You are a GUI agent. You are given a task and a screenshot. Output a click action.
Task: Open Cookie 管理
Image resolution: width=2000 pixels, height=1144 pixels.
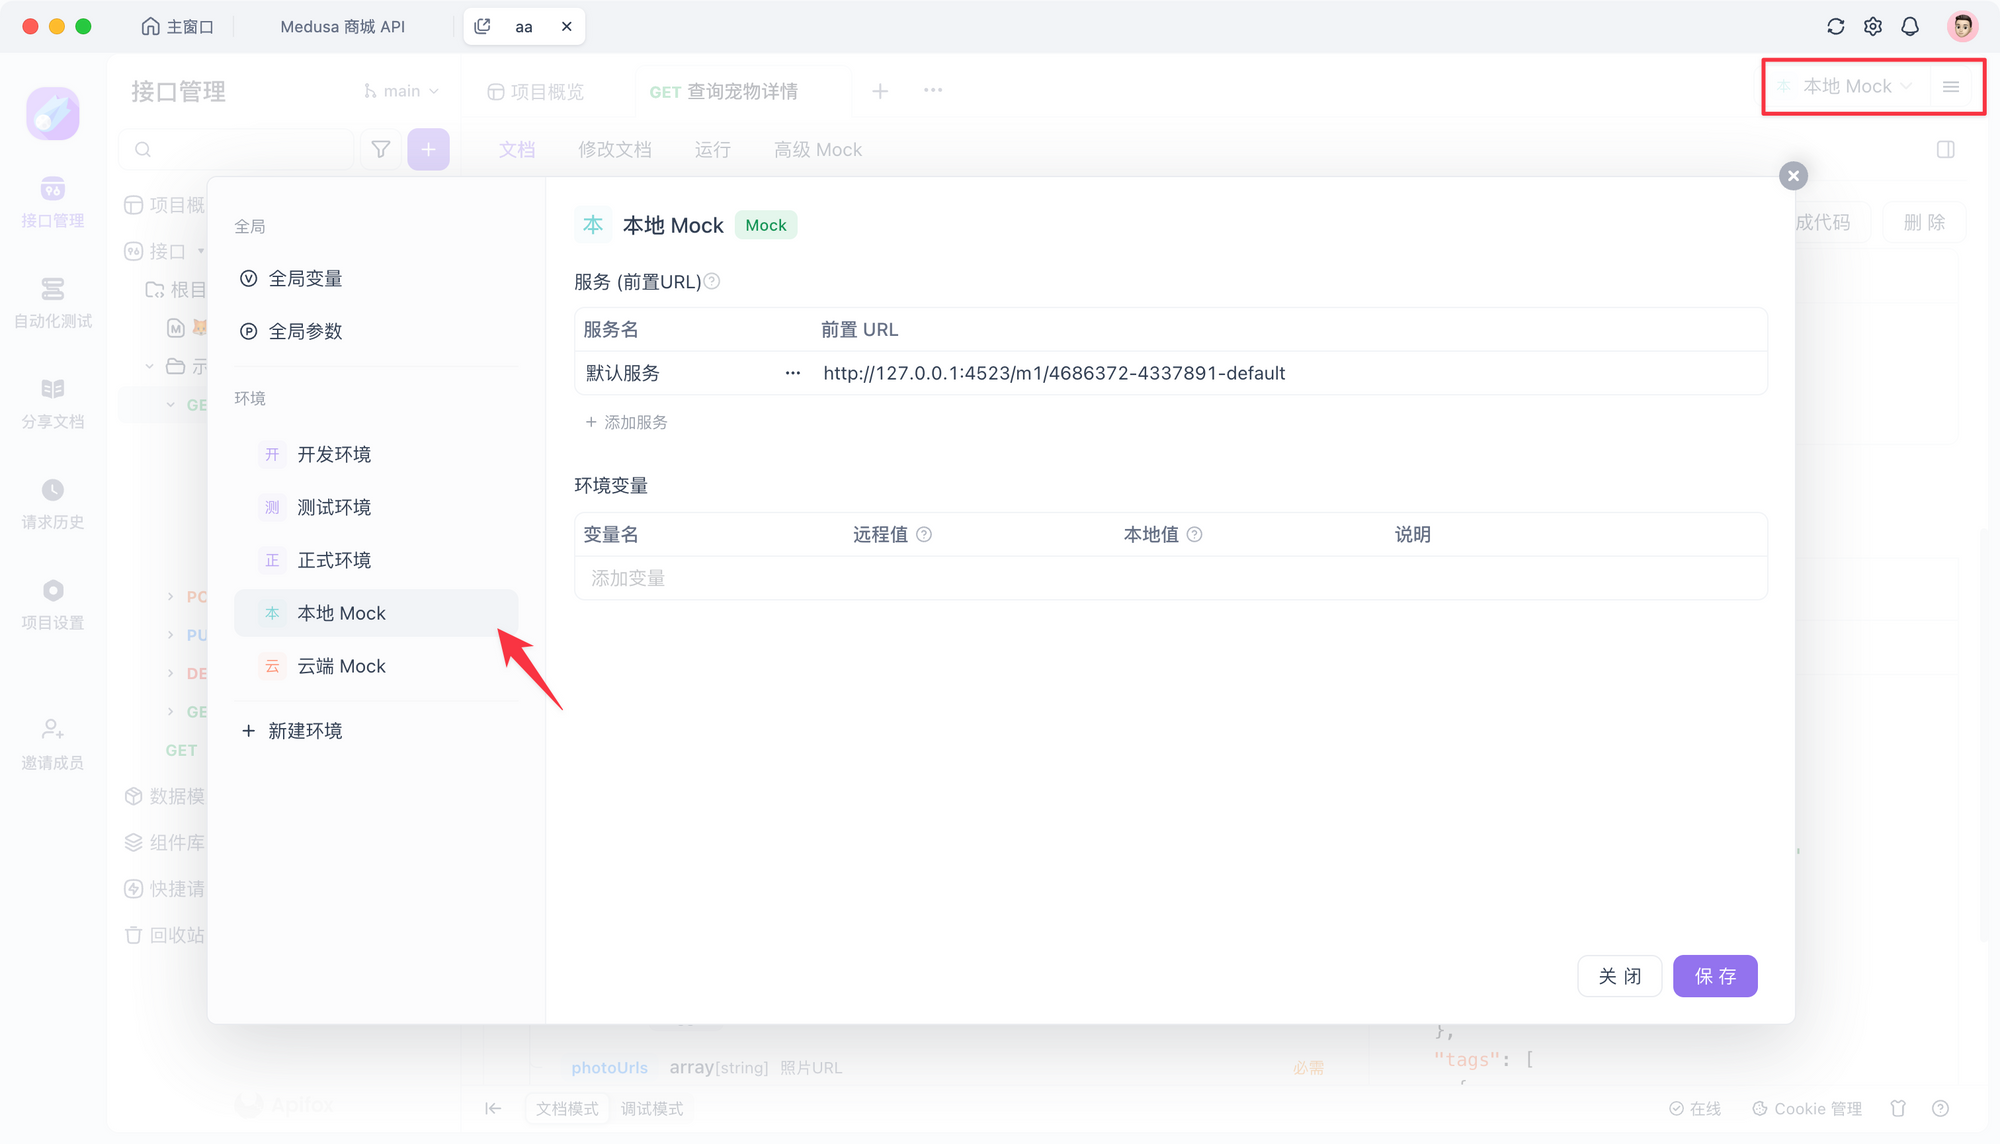[1807, 1109]
